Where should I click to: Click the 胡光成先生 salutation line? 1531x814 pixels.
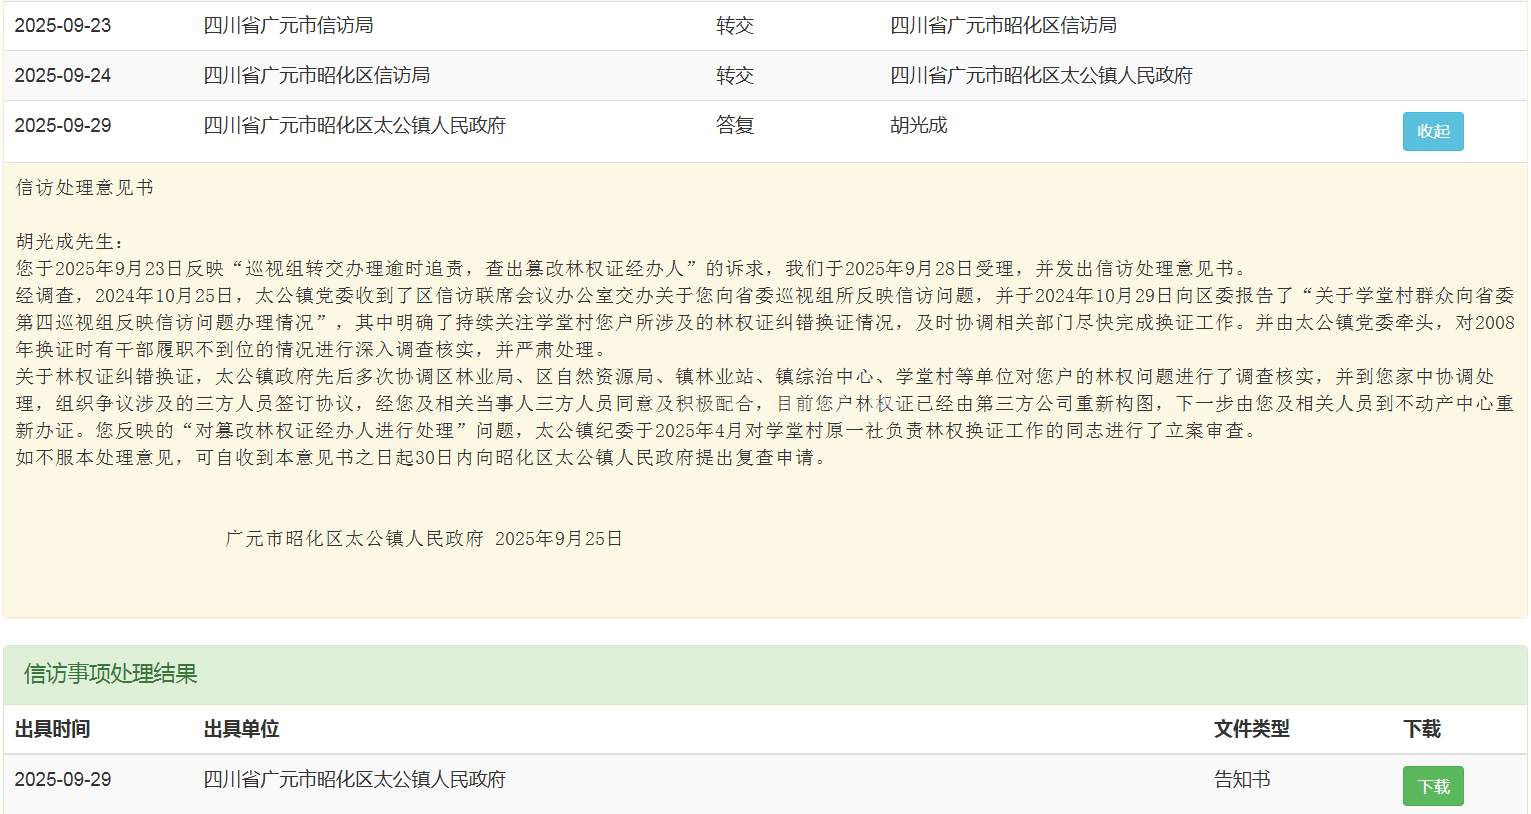click(x=70, y=242)
